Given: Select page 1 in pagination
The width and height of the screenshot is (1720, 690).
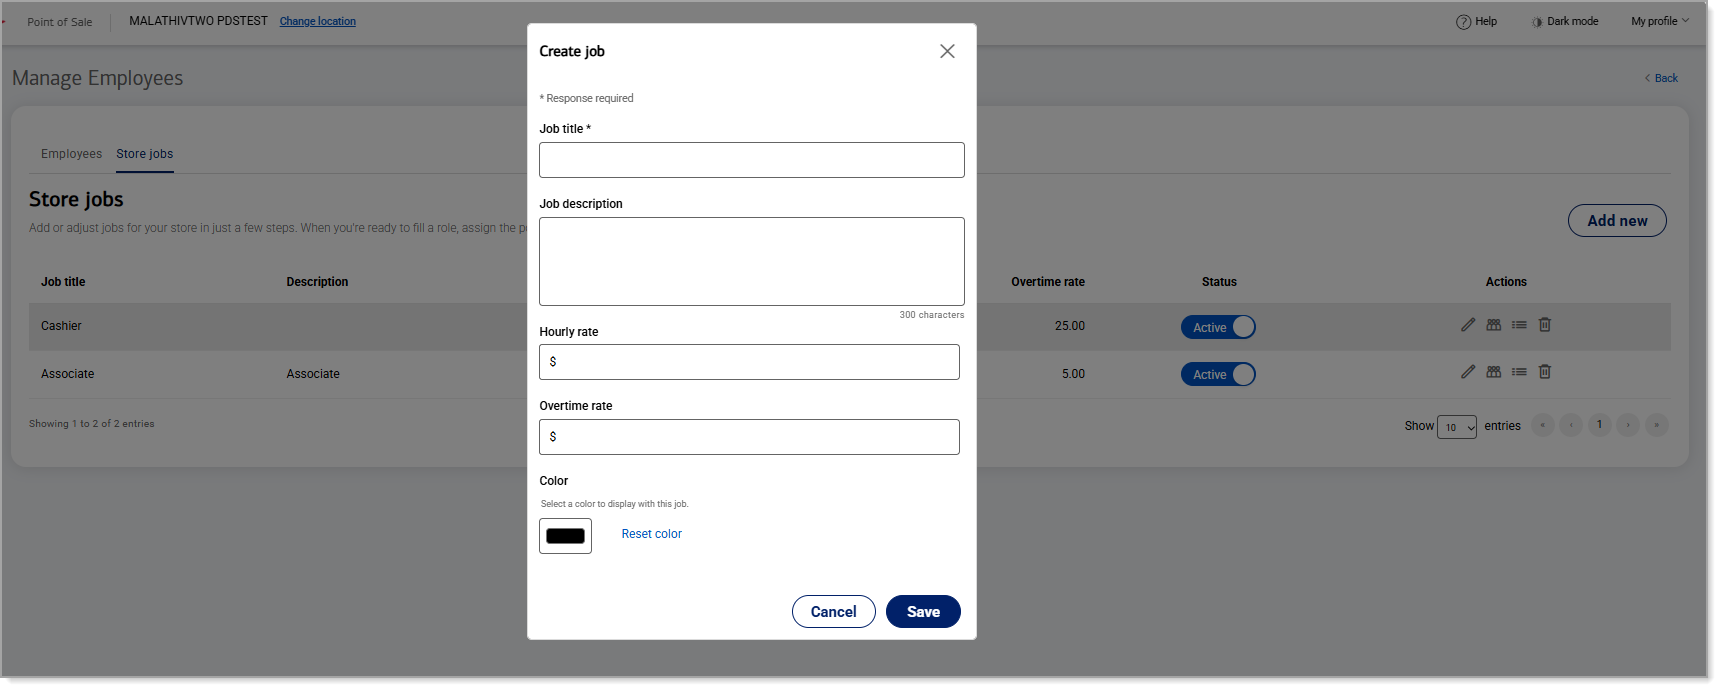Looking at the screenshot, I should coord(1600,425).
